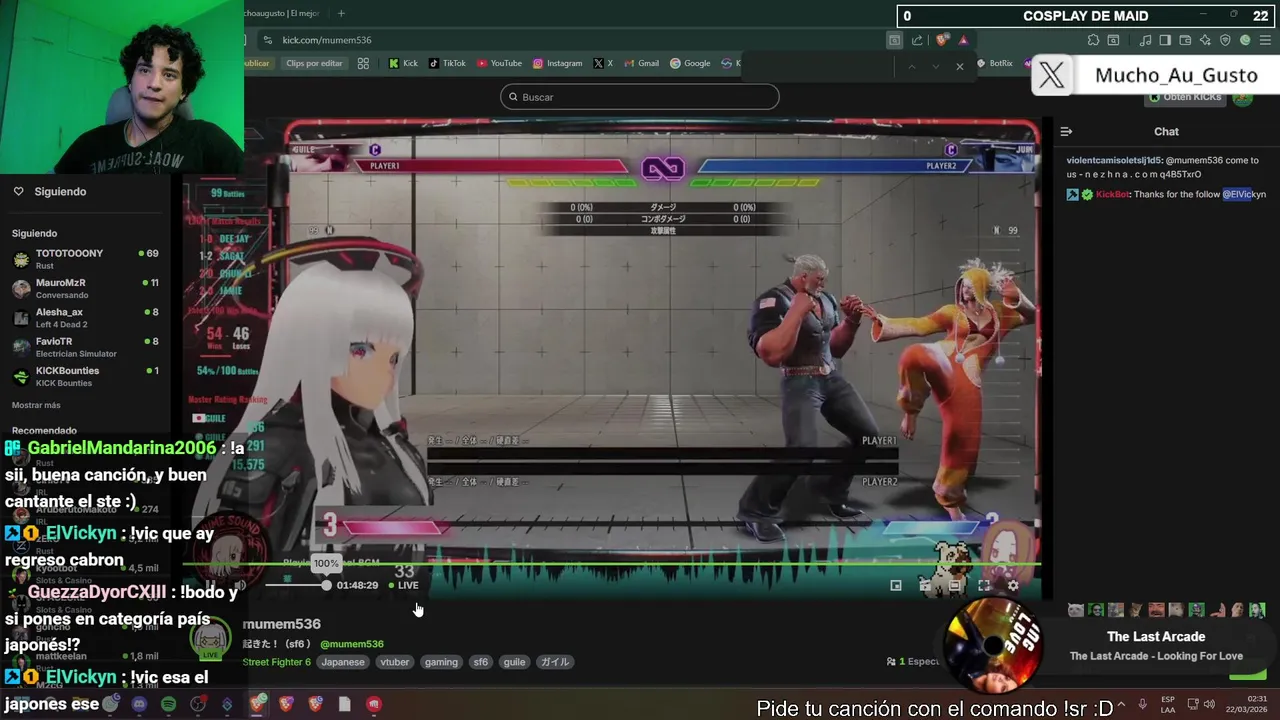This screenshot has height=720, width=1280.
Task: Click the Brave Rewards triangle icon
Action: pos(963,40)
